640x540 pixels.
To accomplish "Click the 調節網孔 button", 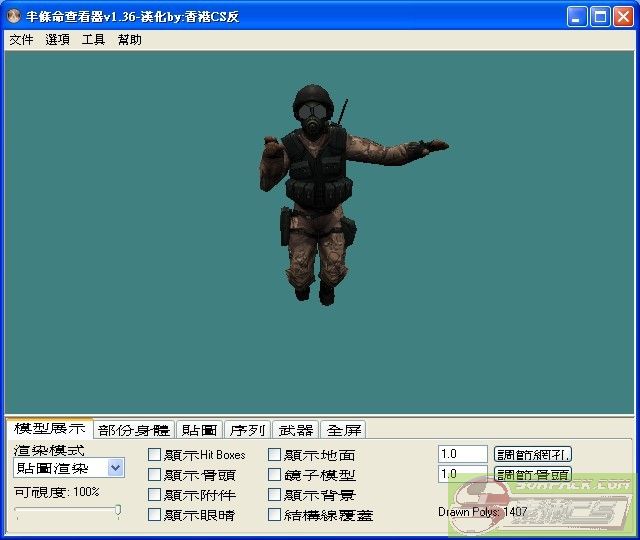I will tap(533, 454).
